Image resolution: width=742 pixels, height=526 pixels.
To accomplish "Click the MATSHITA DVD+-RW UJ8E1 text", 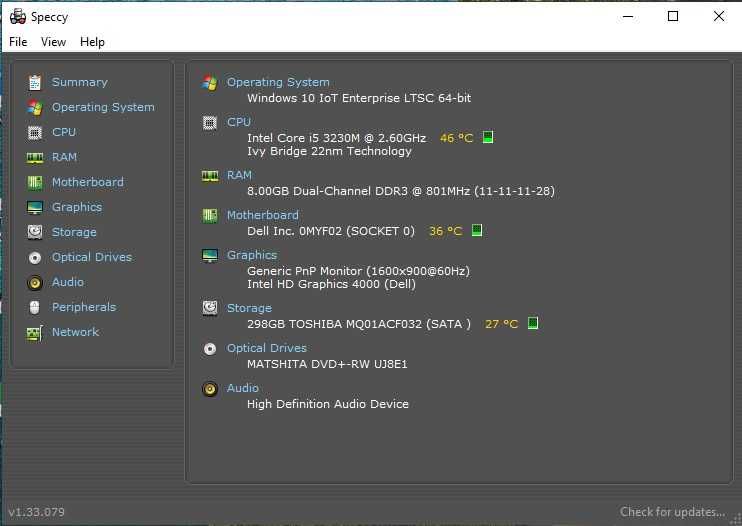I will coord(327,364).
